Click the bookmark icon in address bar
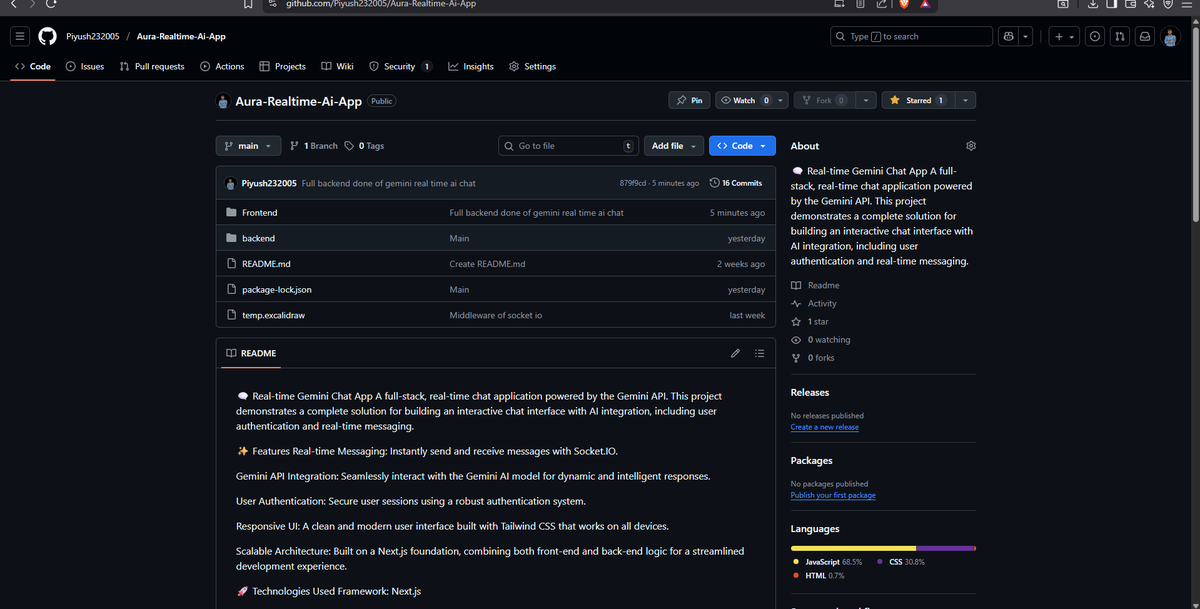This screenshot has height=609, width=1200. (x=248, y=4)
